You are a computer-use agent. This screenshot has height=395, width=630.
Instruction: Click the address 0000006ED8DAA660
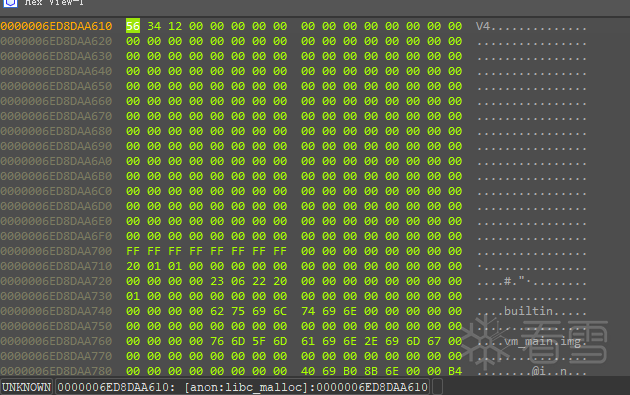(56, 101)
